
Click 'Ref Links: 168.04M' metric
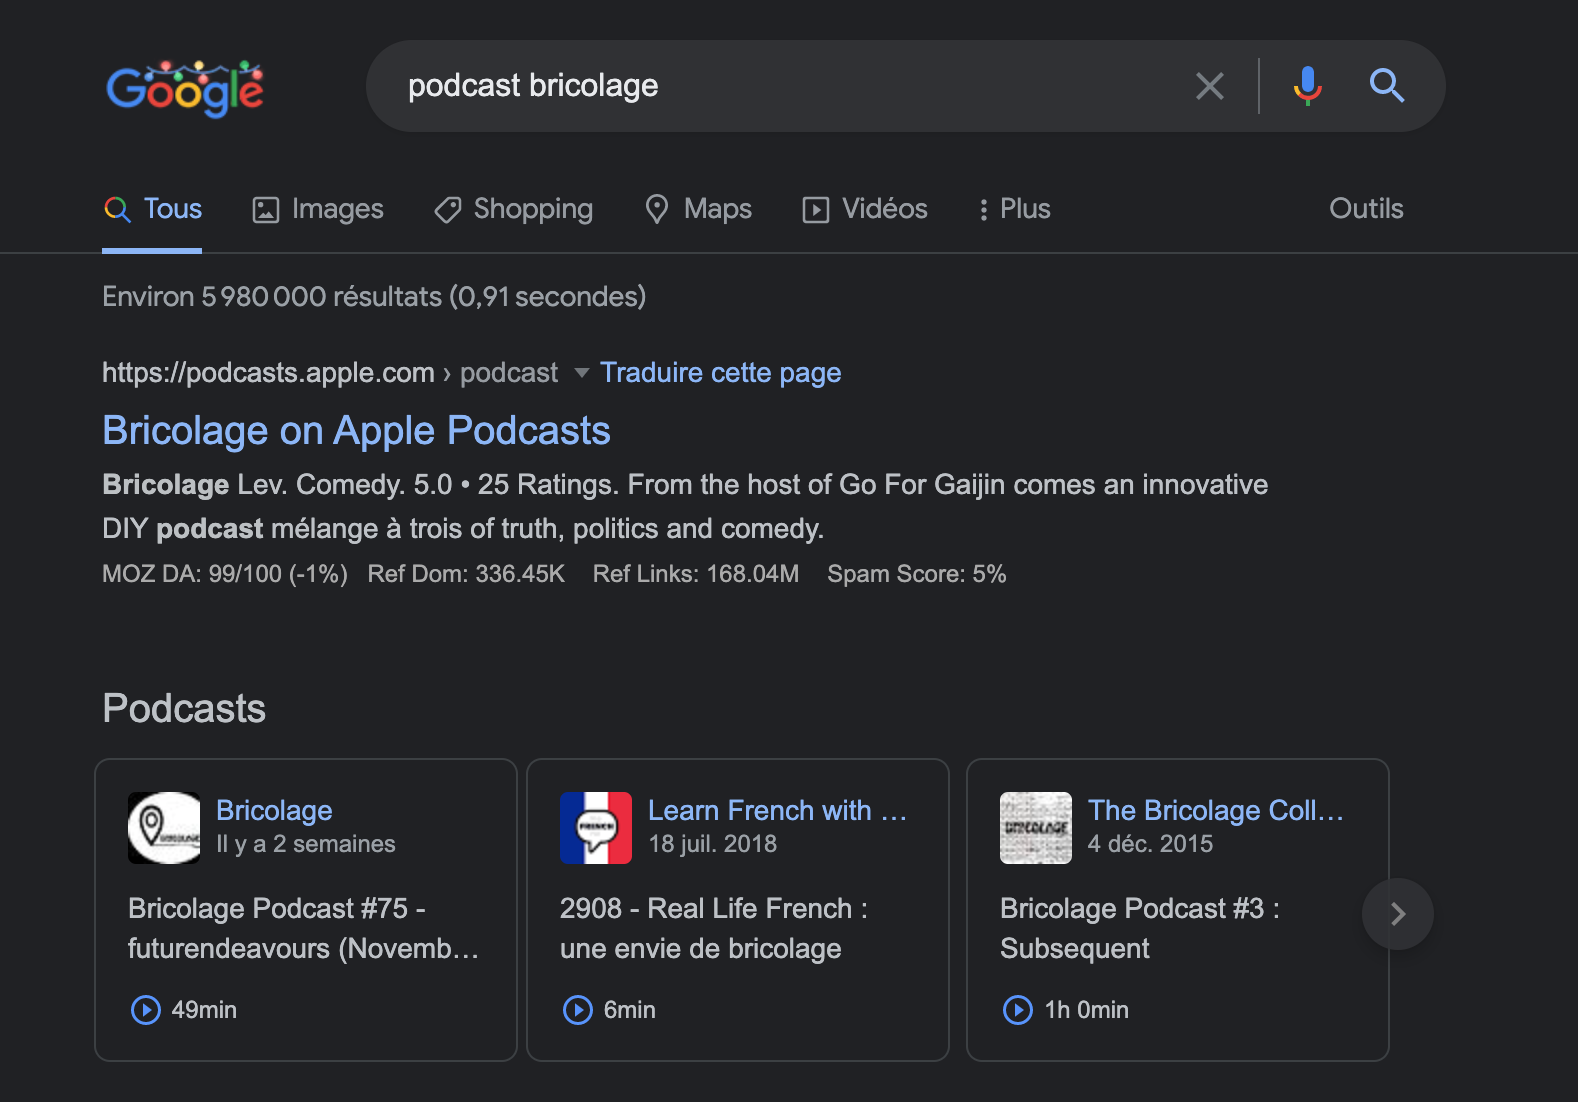click(x=696, y=574)
